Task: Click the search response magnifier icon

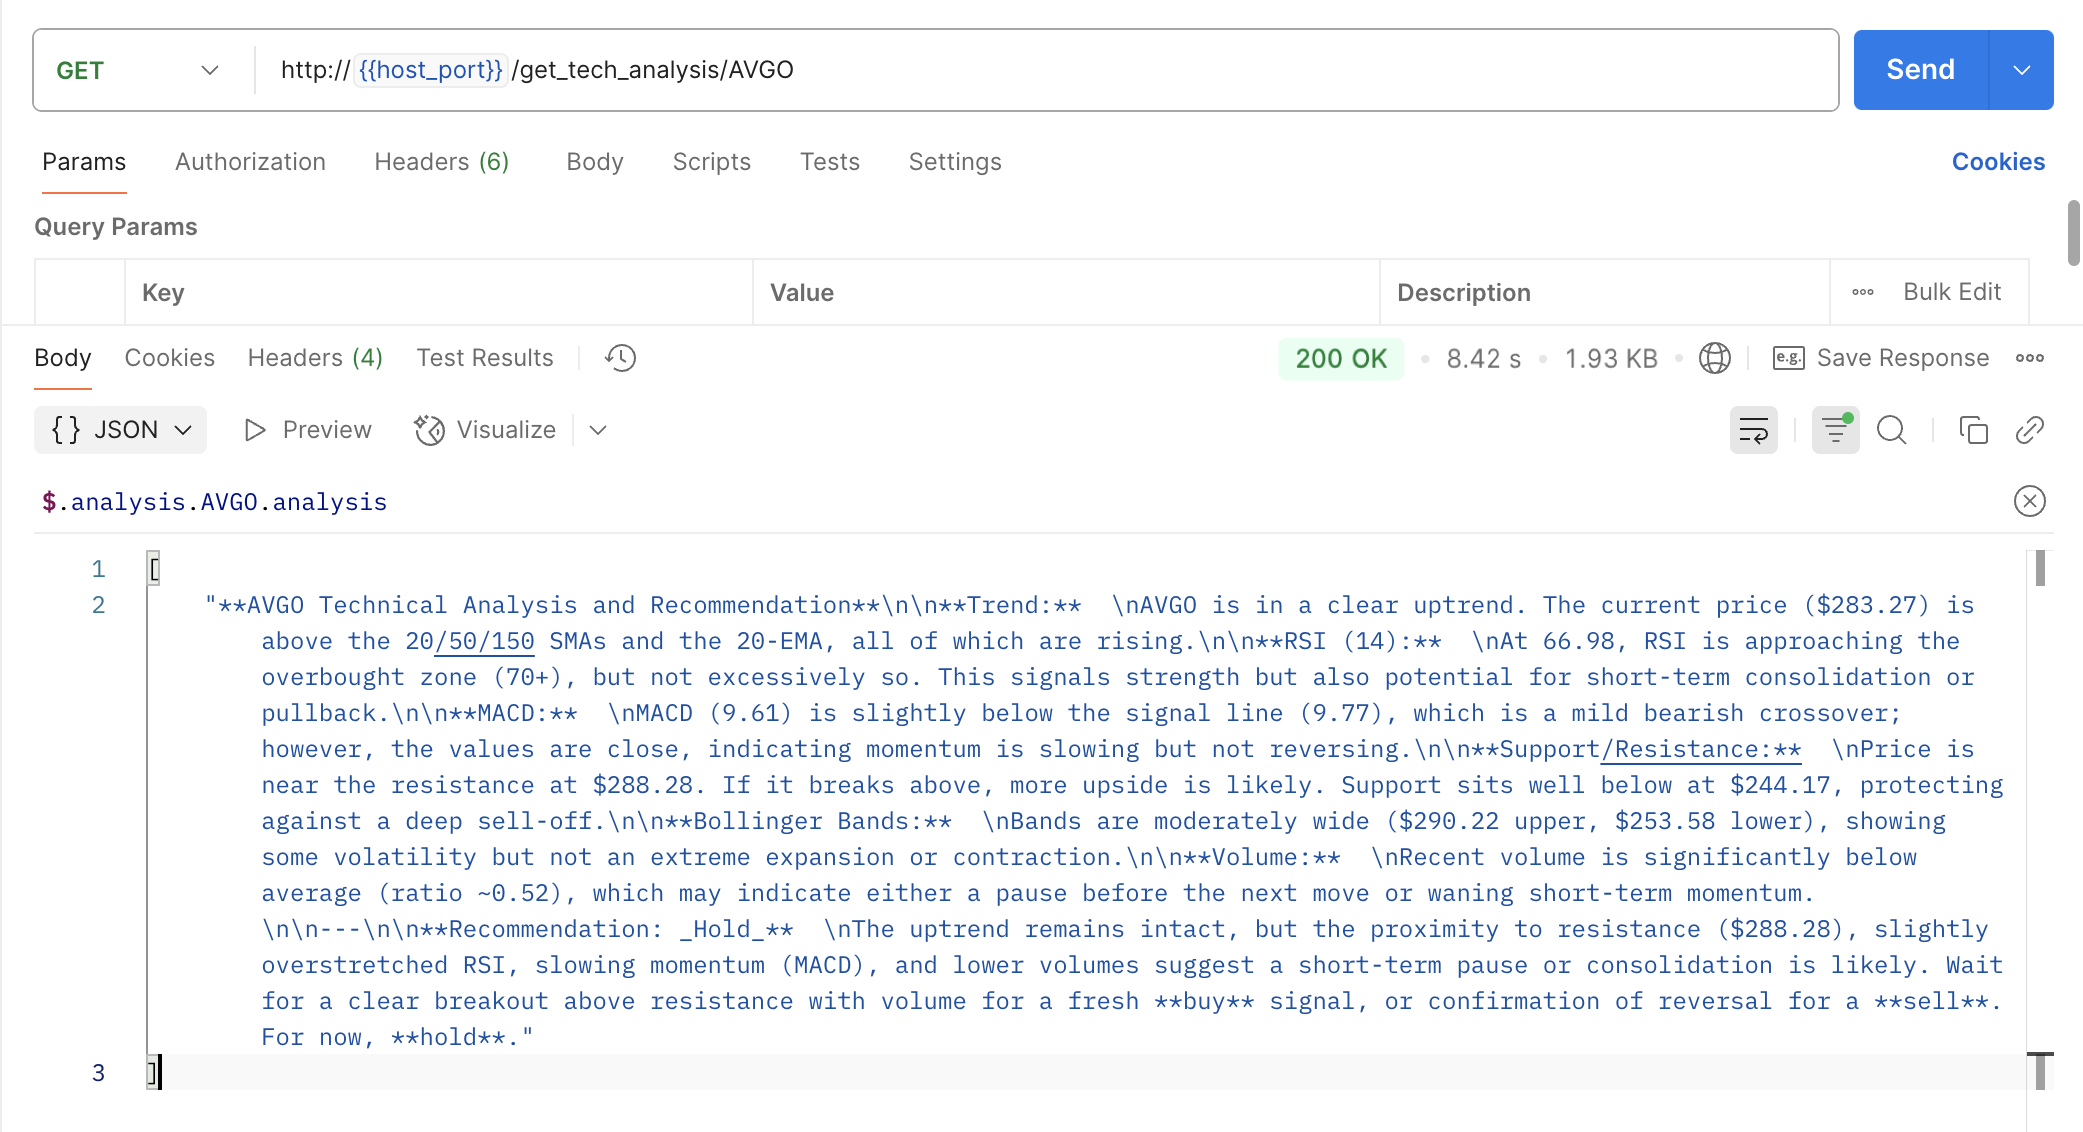Action: point(1892,430)
